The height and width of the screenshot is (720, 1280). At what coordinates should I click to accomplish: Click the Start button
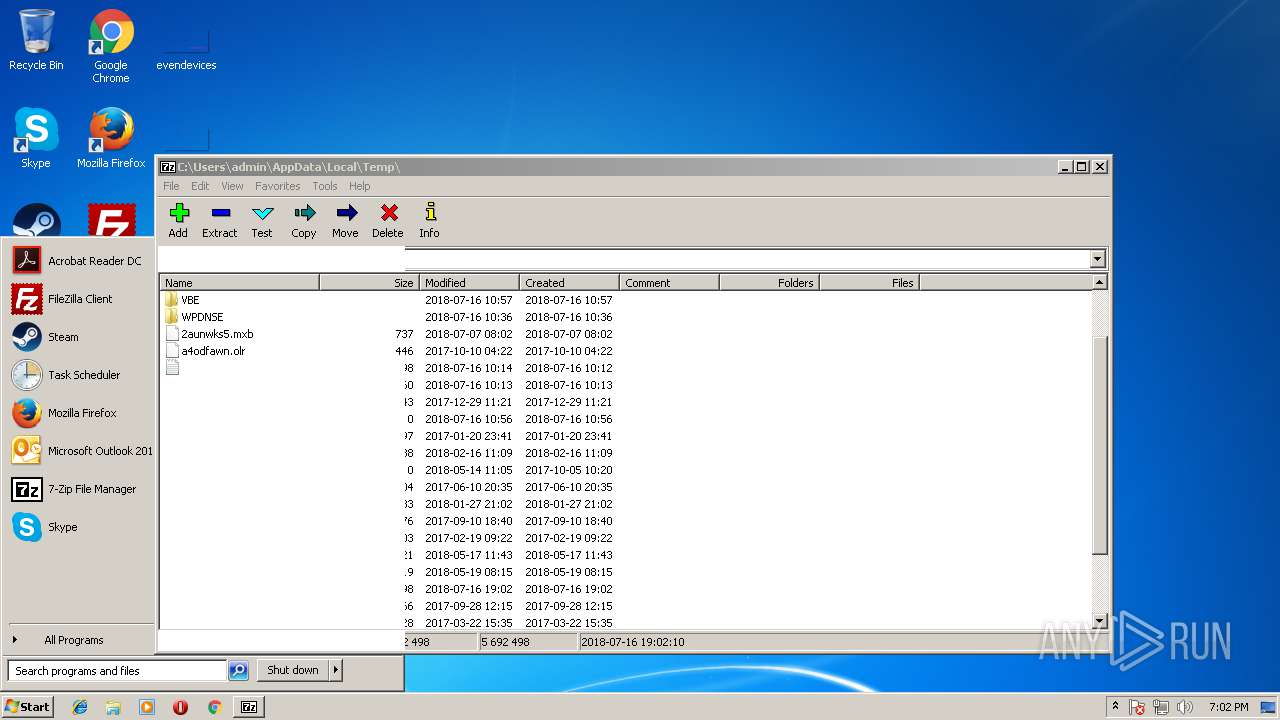tap(27, 707)
